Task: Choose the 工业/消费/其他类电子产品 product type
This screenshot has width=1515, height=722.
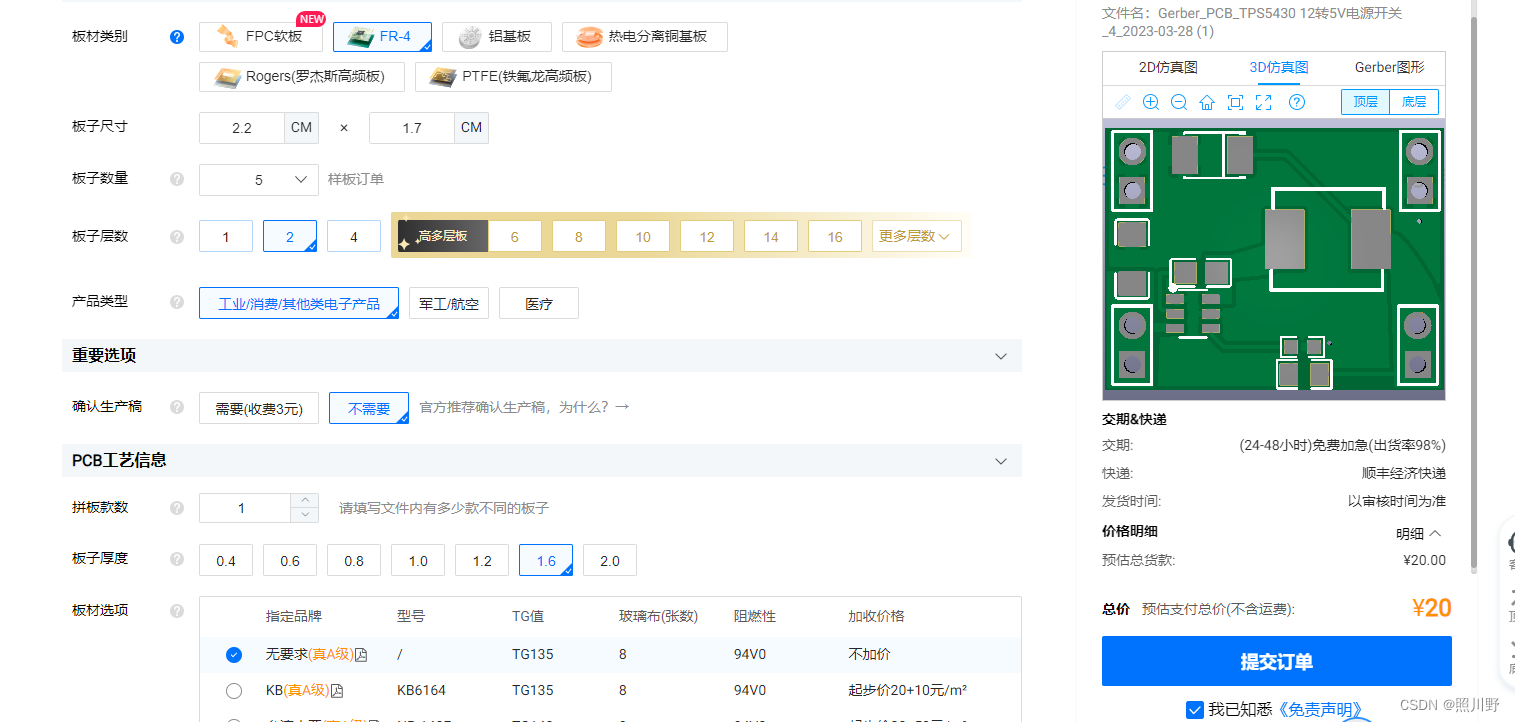Action: [299, 303]
